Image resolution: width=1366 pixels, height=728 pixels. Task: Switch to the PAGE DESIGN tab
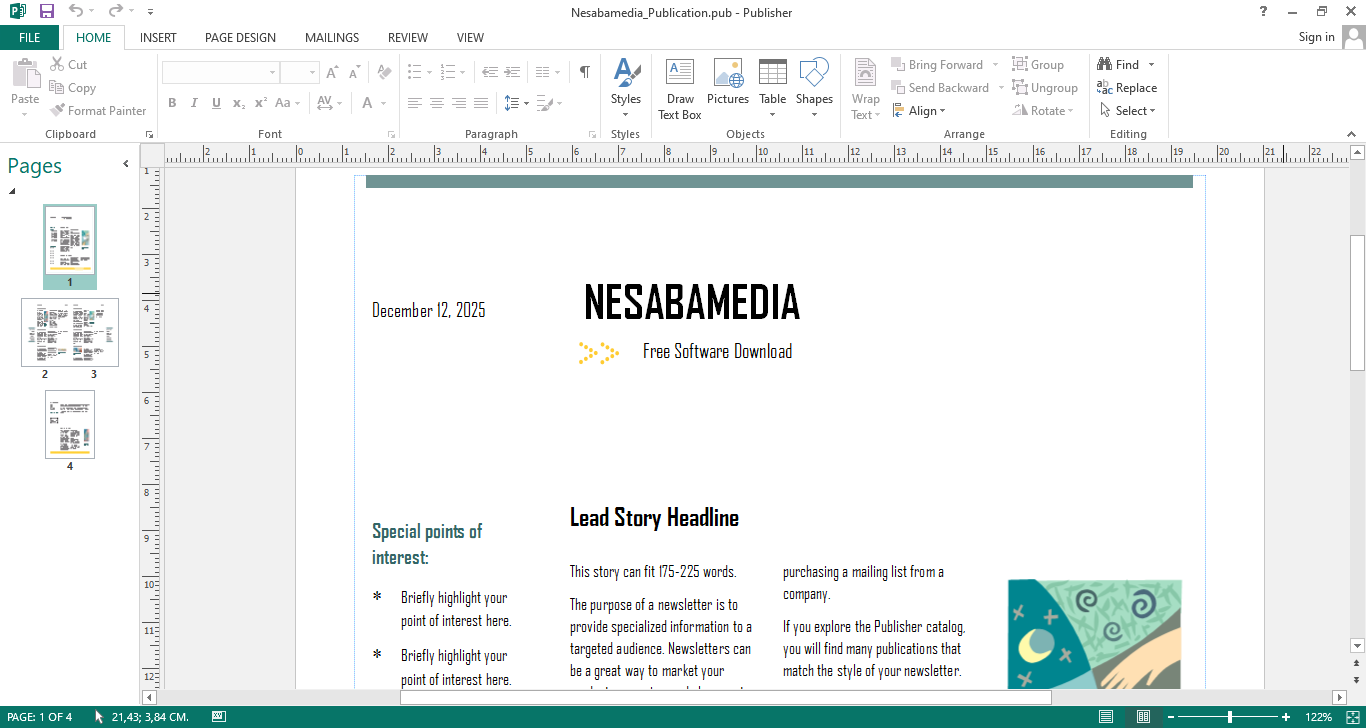click(240, 38)
